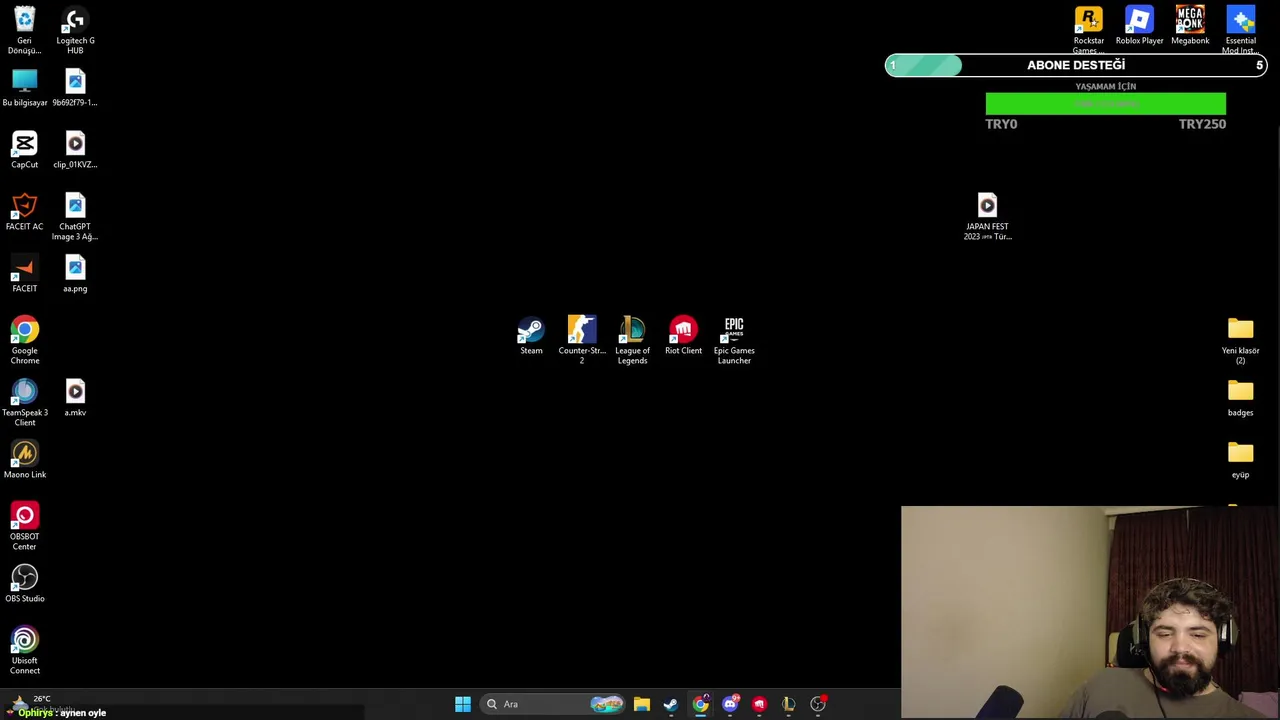Switch to OBS Studio in taskbar

818,704
